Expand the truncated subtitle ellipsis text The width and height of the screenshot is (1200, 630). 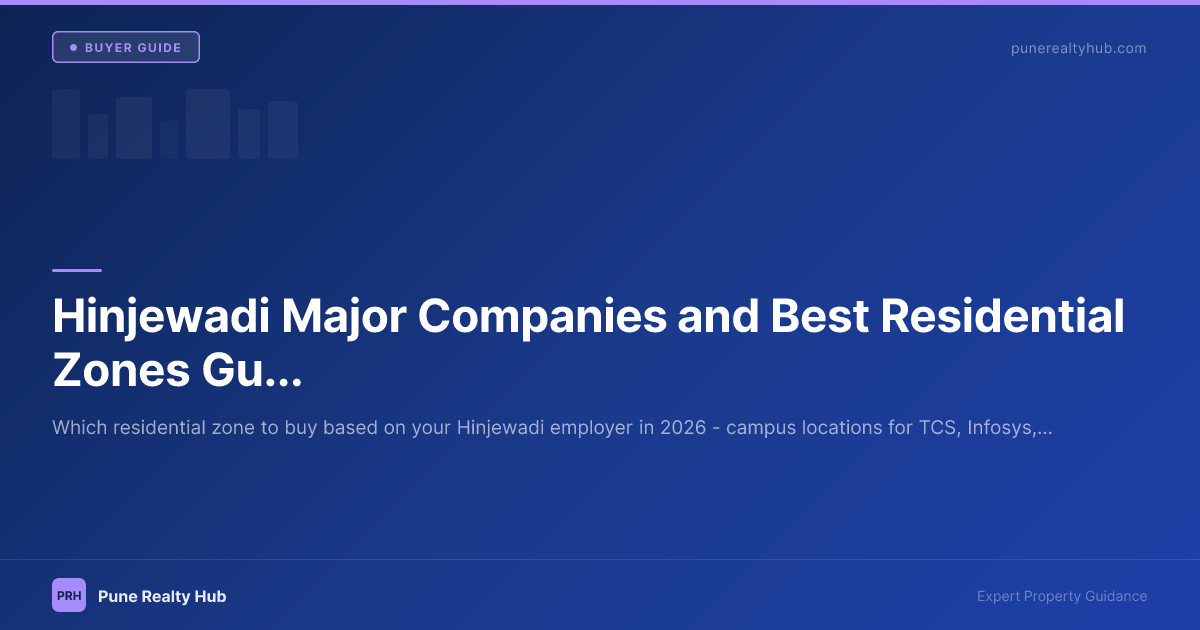(1042, 427)
